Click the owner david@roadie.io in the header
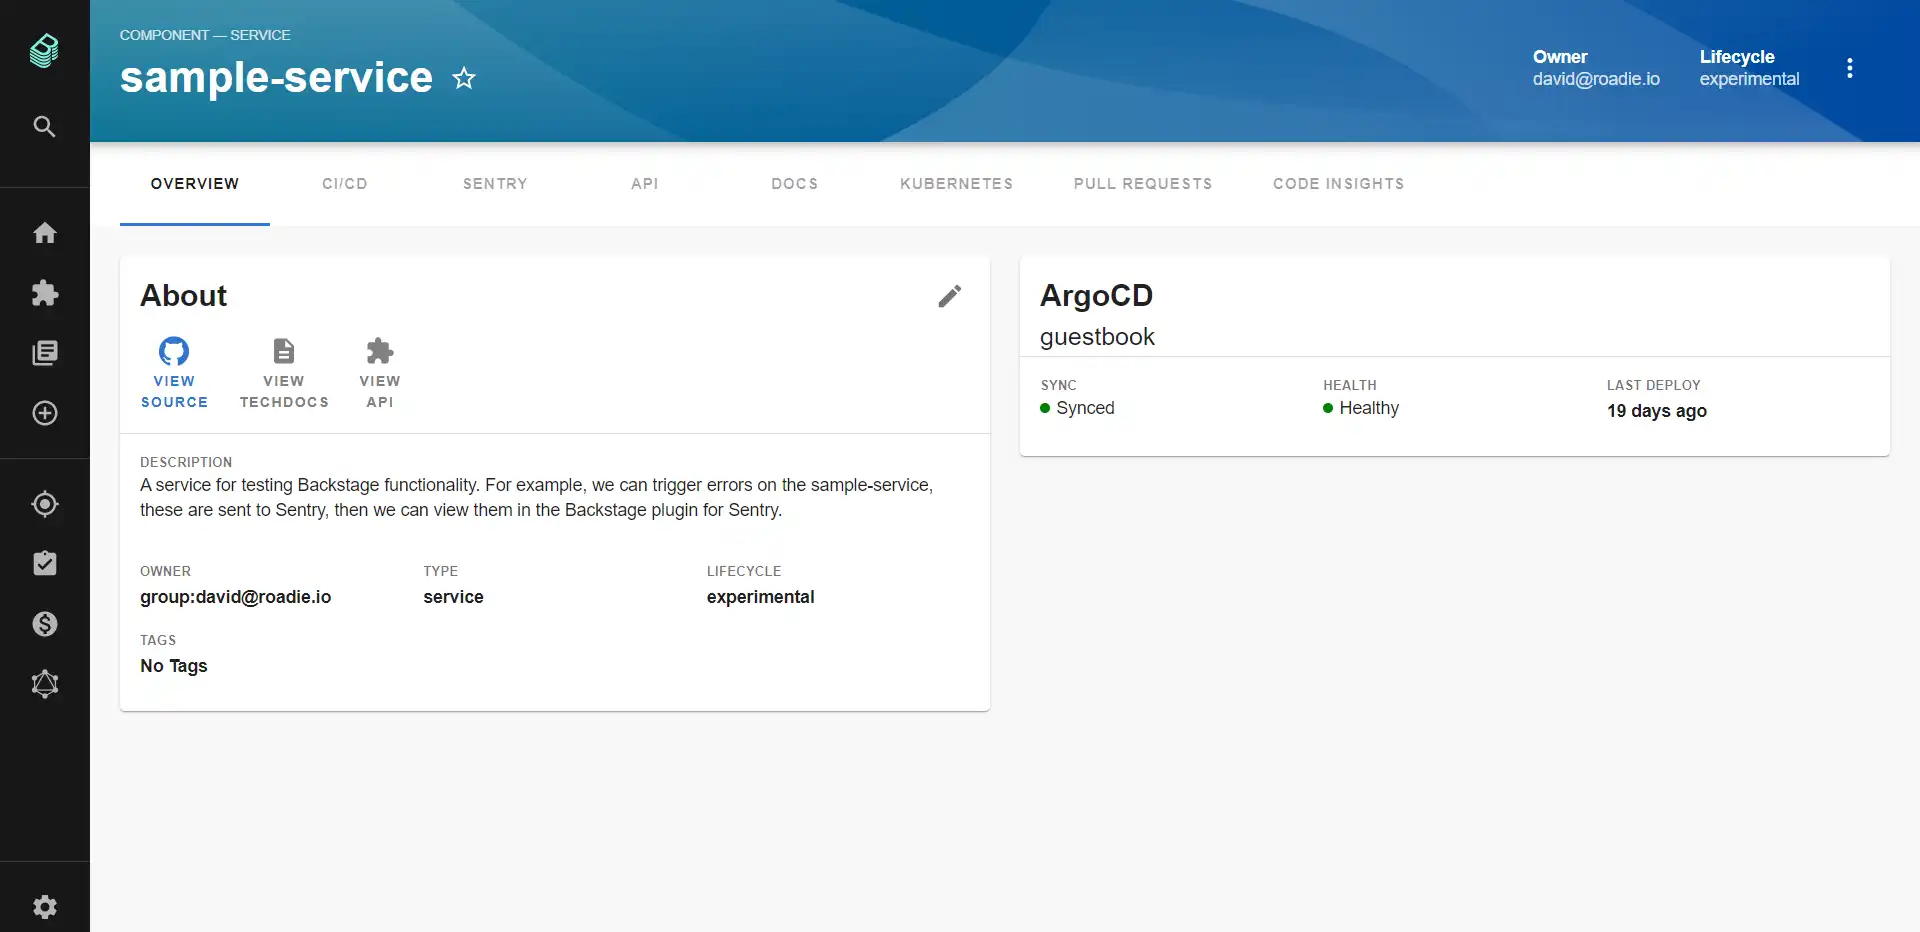 tap(1594, 79)
